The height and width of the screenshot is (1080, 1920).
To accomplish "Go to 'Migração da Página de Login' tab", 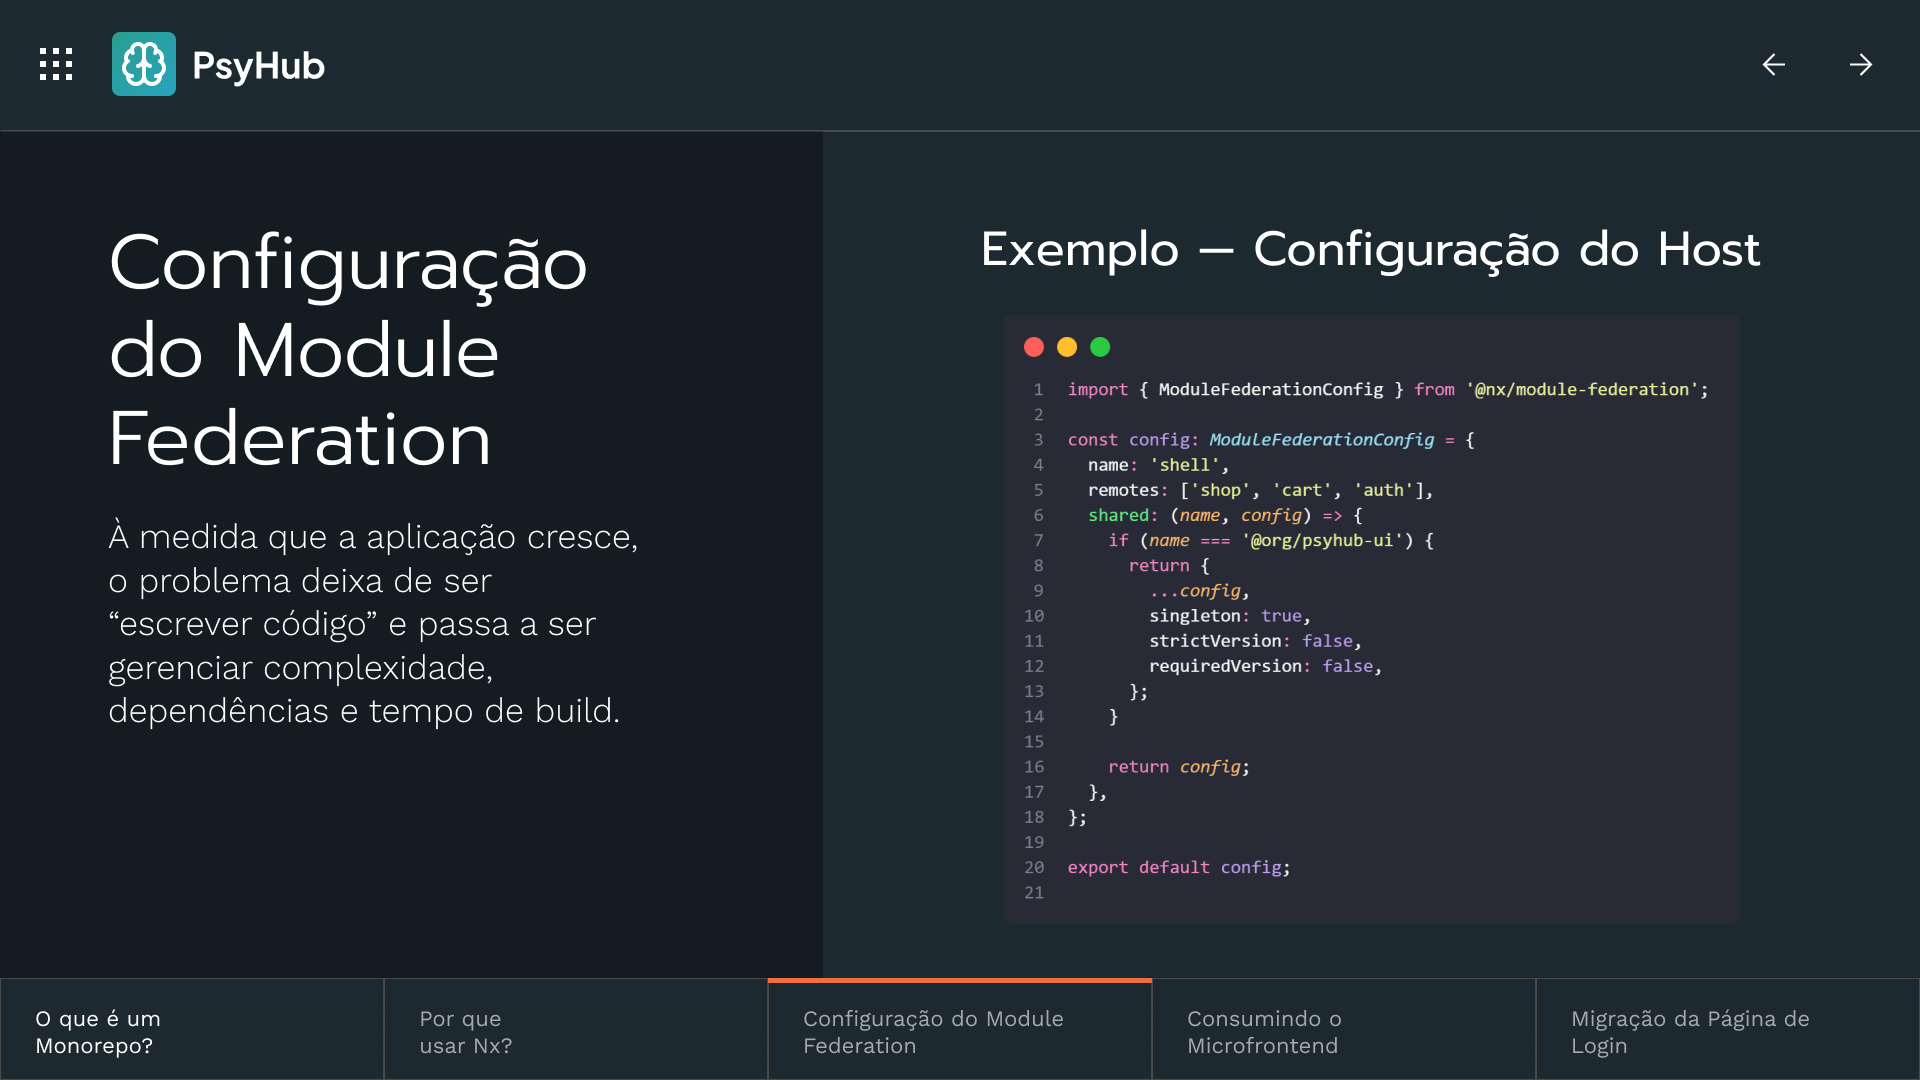I will click(1727, 1031).
